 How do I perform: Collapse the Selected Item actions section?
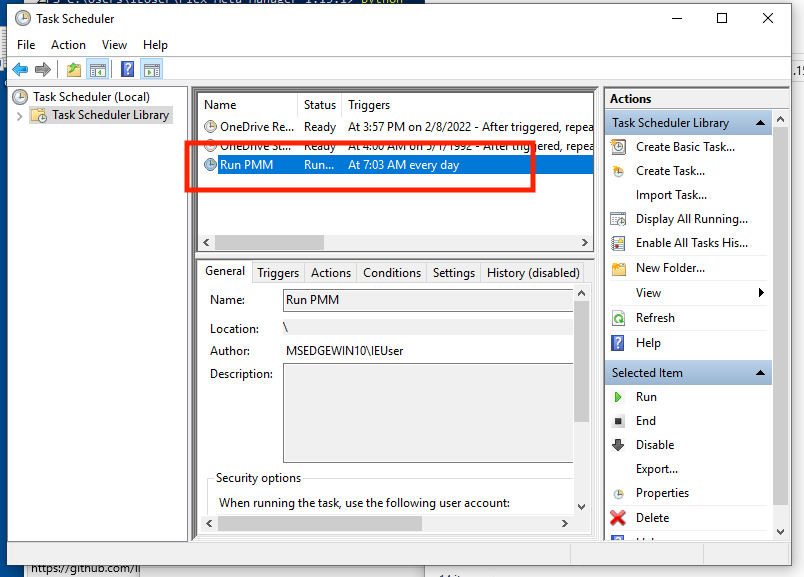(760, 373)
